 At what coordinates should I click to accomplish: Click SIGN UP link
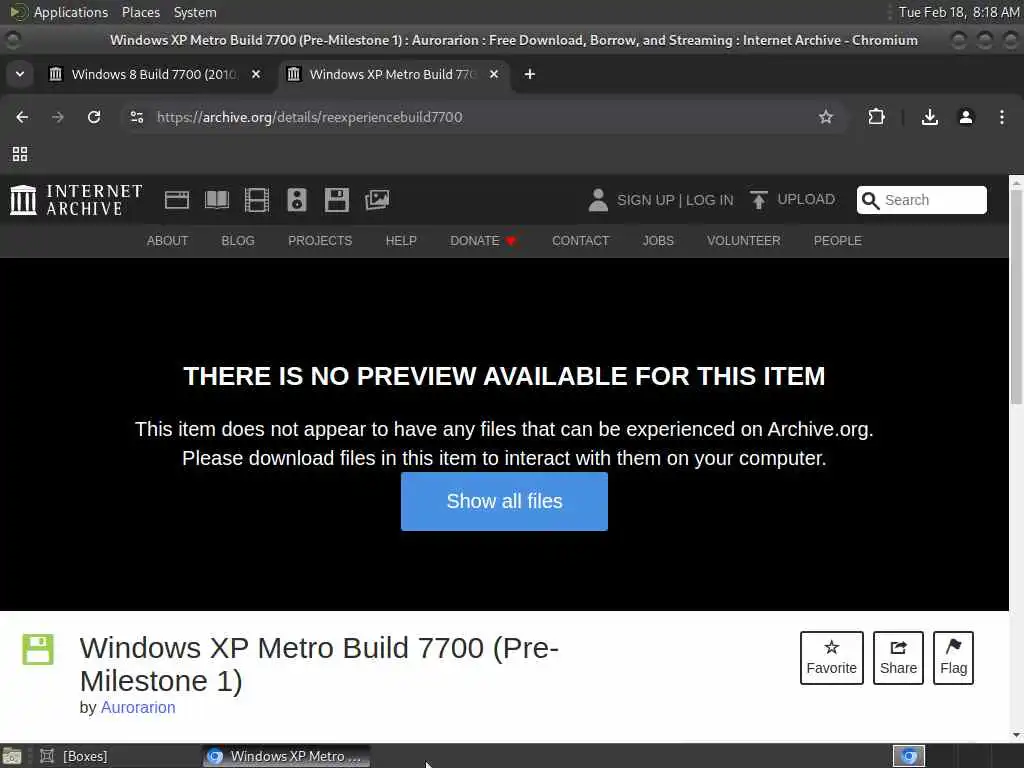645,200
